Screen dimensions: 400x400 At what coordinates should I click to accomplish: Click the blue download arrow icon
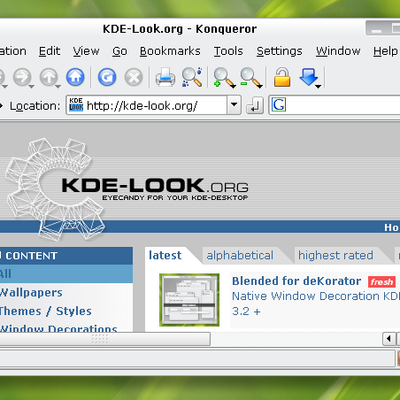click(308, 76)
